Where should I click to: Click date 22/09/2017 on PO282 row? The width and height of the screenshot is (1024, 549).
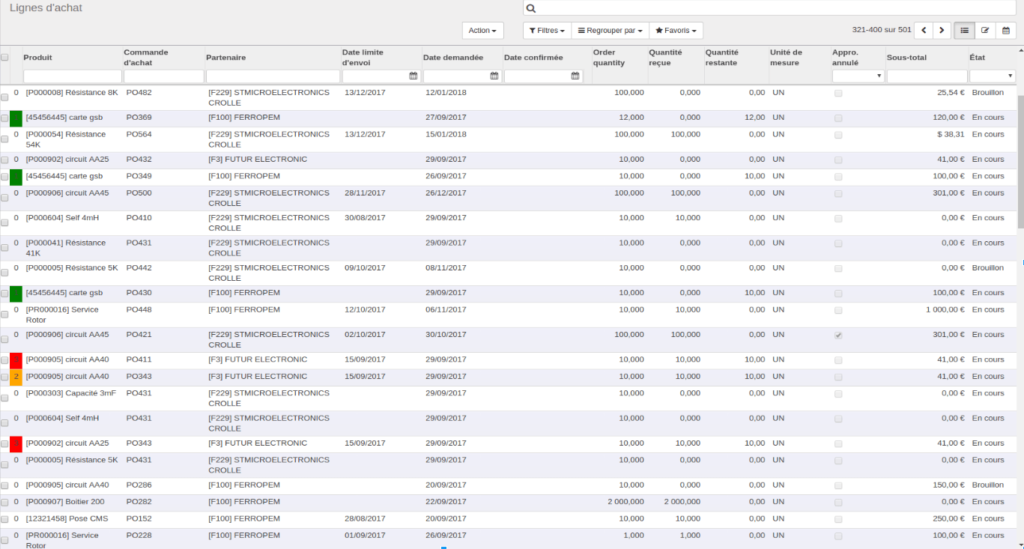tap(446, 502)
